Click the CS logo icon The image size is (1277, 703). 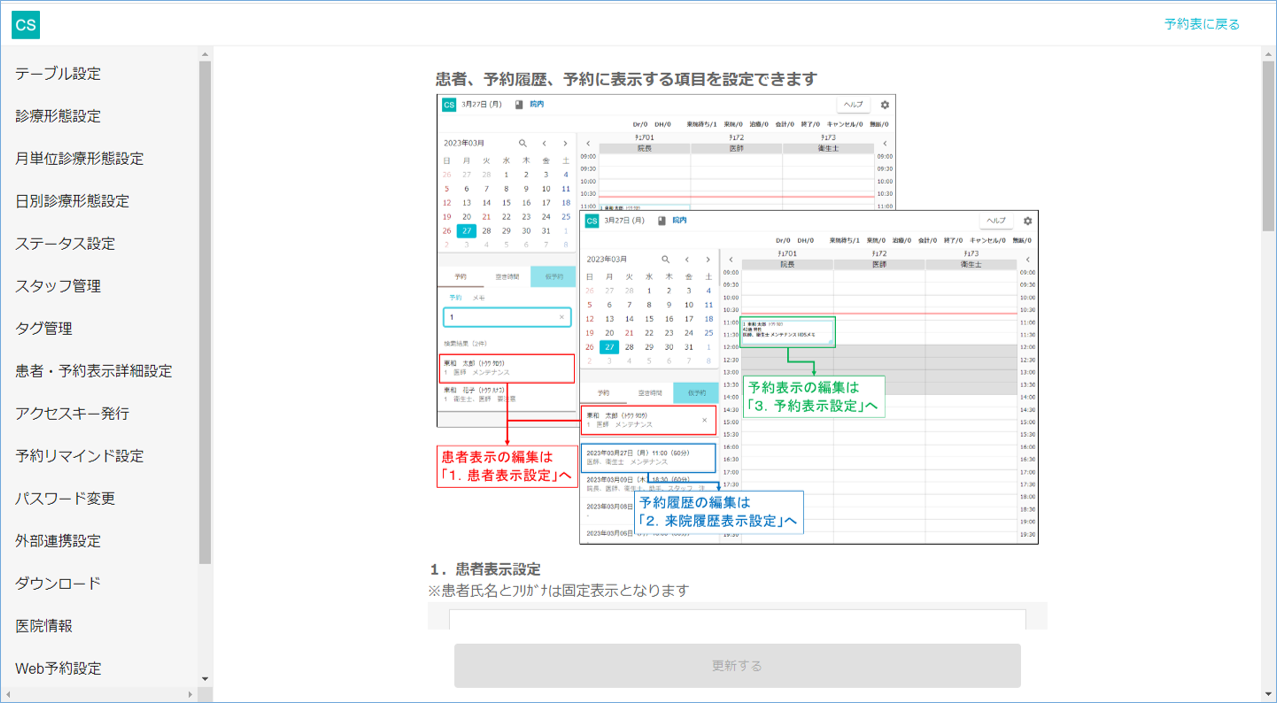(x=26, y=25)
